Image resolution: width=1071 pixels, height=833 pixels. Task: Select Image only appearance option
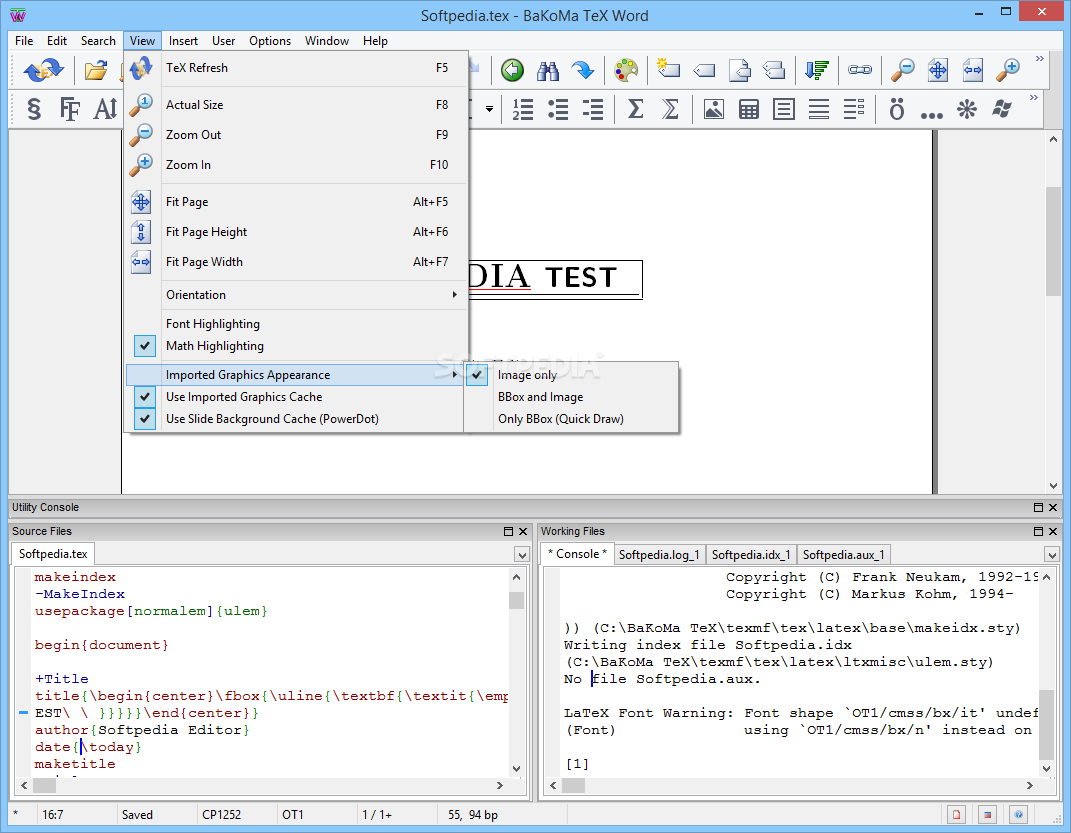(x=572, y=375)
